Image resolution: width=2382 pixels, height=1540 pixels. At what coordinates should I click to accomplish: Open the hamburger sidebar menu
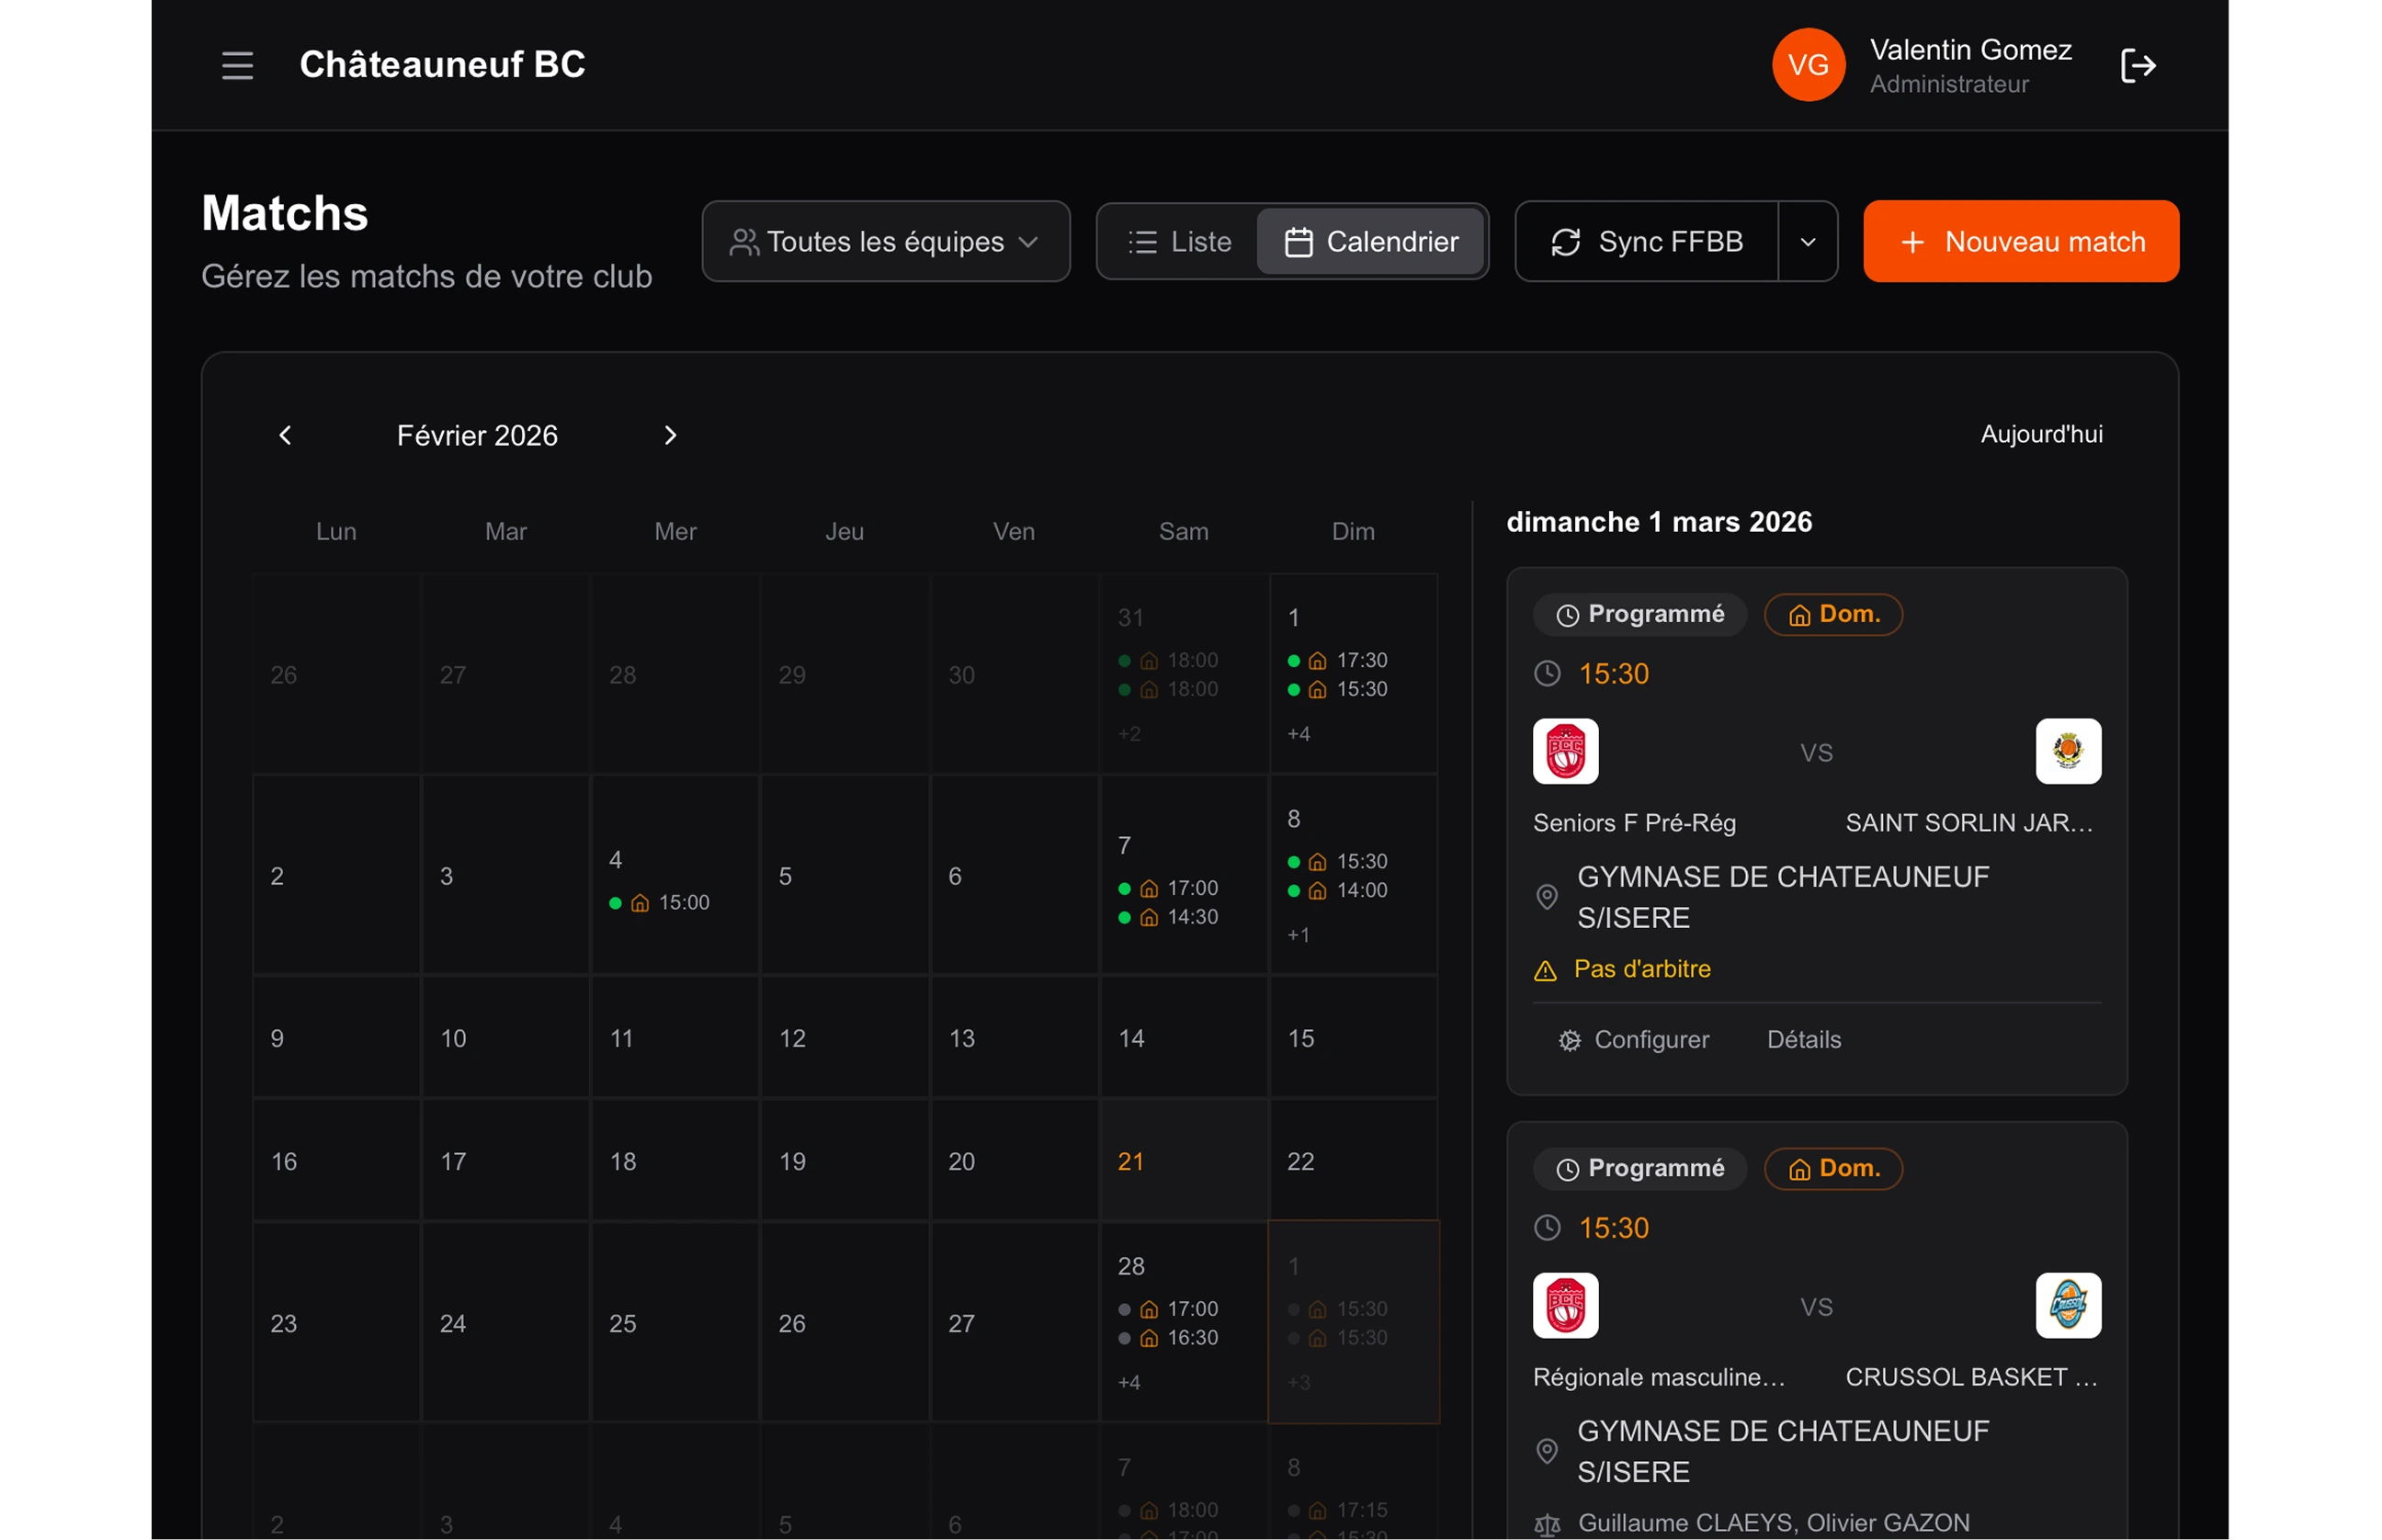click(237, 65)
